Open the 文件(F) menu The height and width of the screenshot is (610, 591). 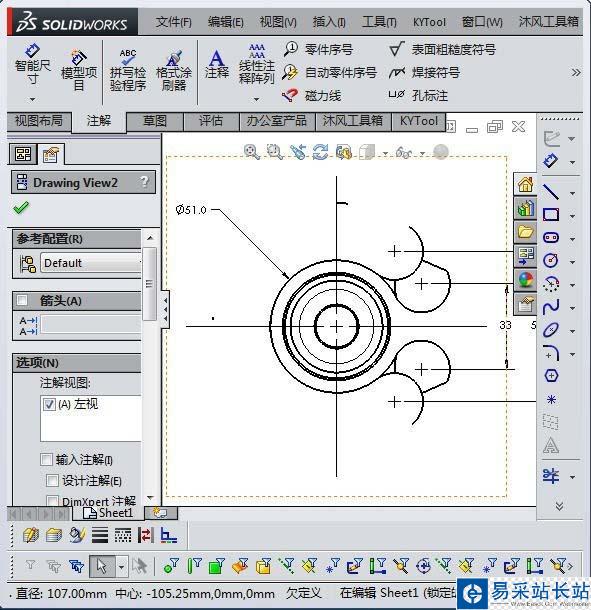[174, 22]
